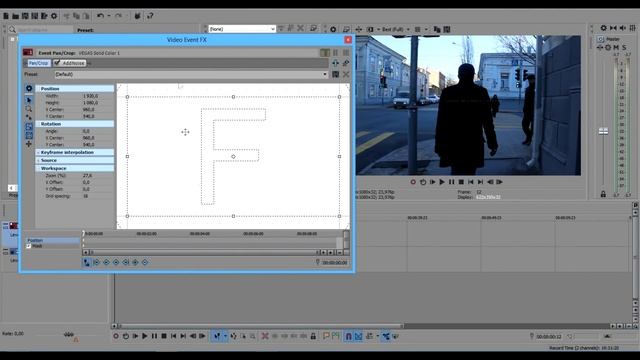Image resolution: width=640 pixels, height=360 pixels.
Task: Click the Width value 1 920,0
Action: 90,96
